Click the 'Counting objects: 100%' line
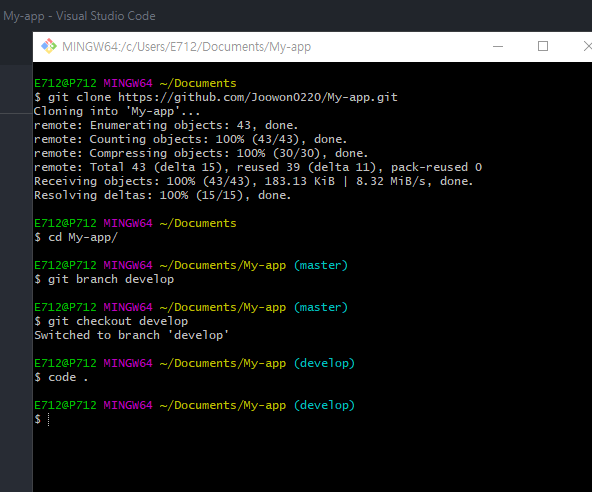 (x=190, y=139)
